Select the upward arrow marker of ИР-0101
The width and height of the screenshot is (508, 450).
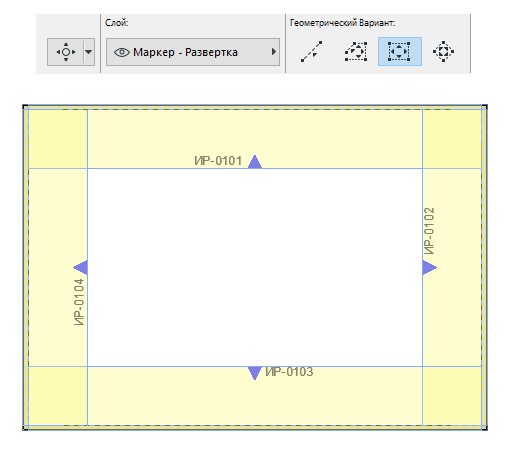click(255, 162)
